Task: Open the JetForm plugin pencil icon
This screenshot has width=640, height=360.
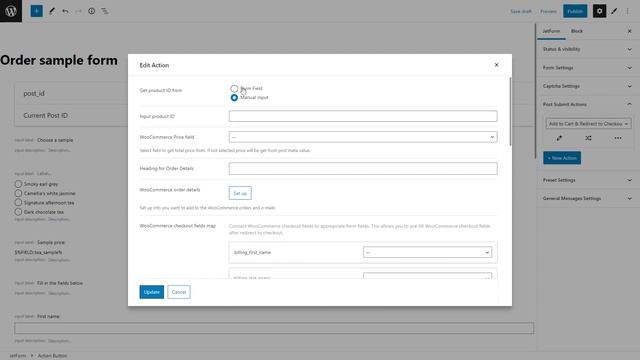Action: coord(614,11)
